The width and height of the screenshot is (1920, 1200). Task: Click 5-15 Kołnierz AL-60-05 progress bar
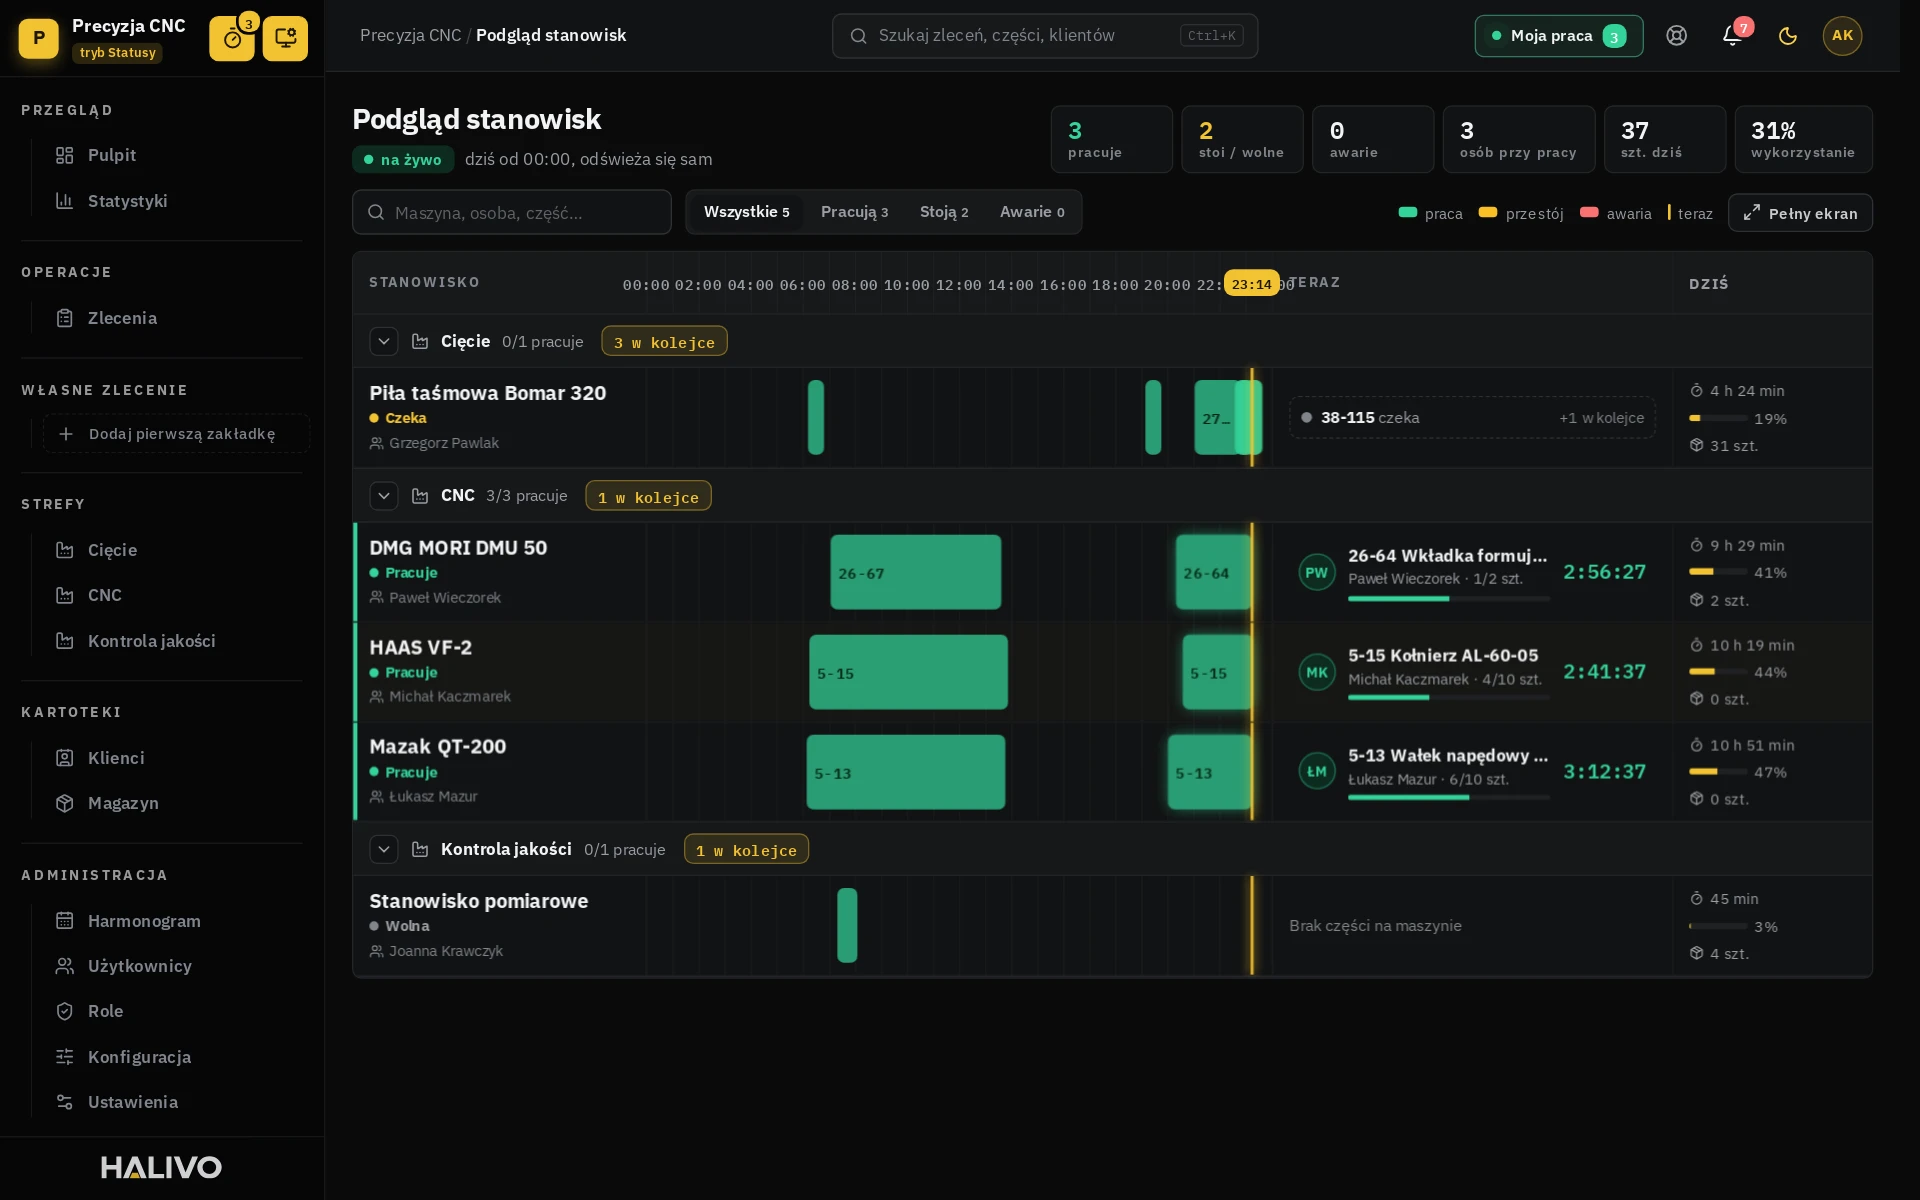[x=1448, y=697]
